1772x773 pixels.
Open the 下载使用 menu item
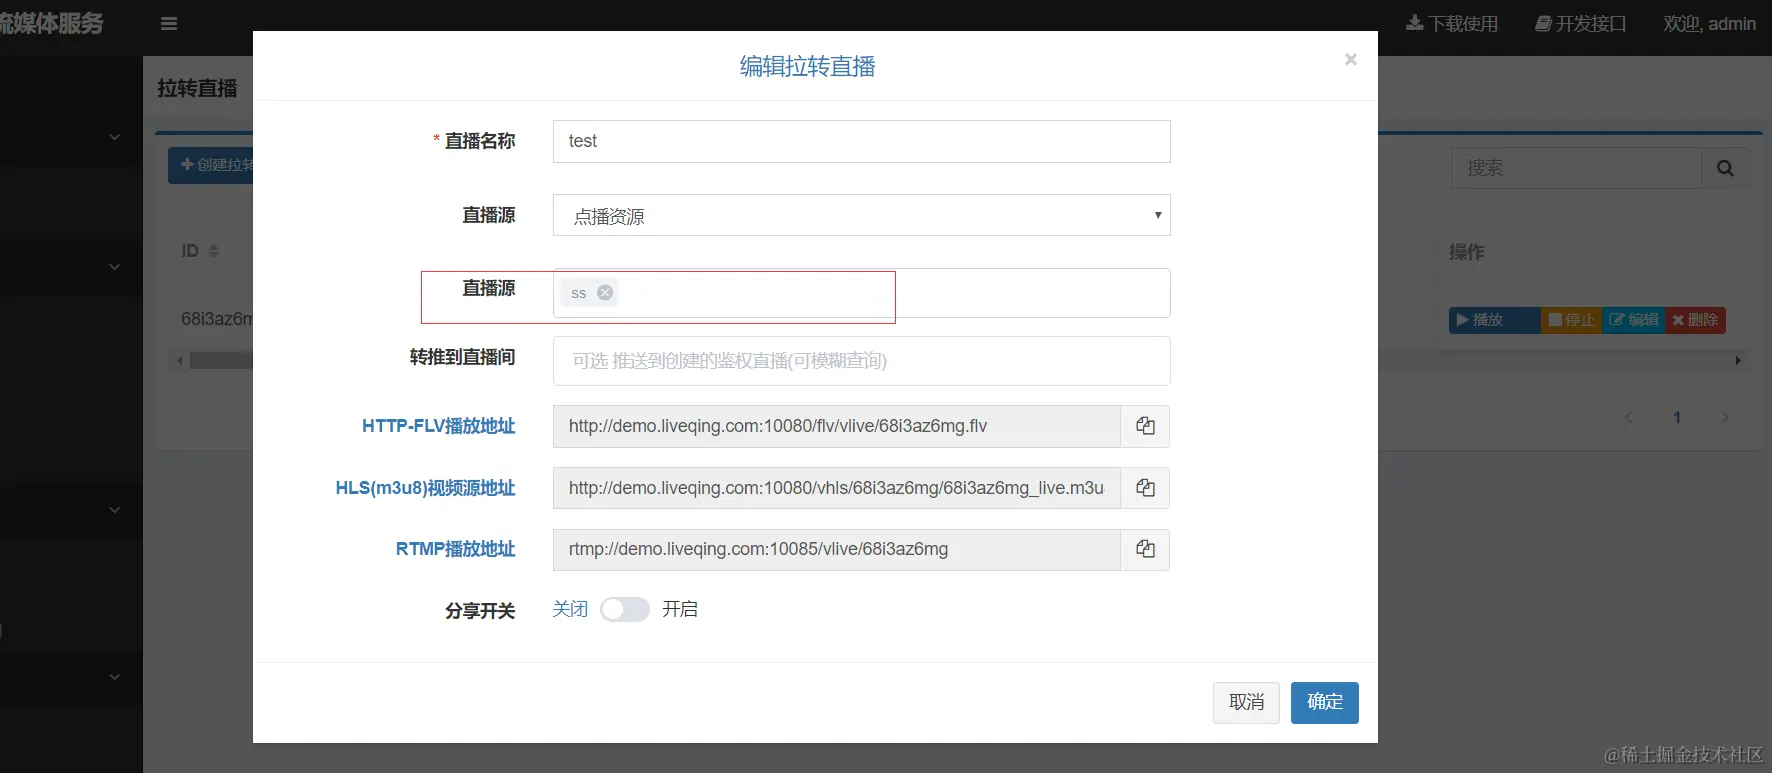pyautogui.click(x=1452, y=24)
